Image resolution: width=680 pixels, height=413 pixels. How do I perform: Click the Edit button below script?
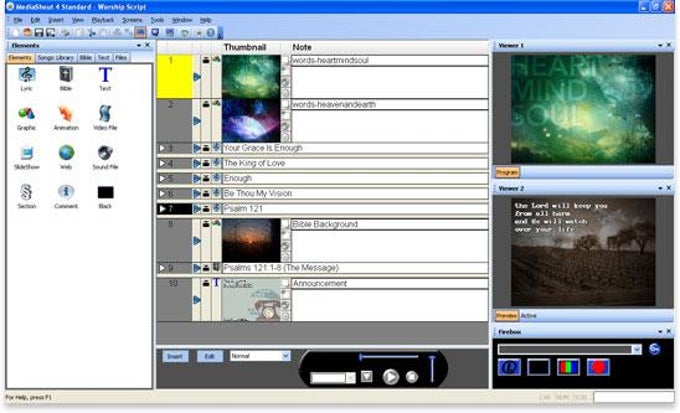click(210, 355)
